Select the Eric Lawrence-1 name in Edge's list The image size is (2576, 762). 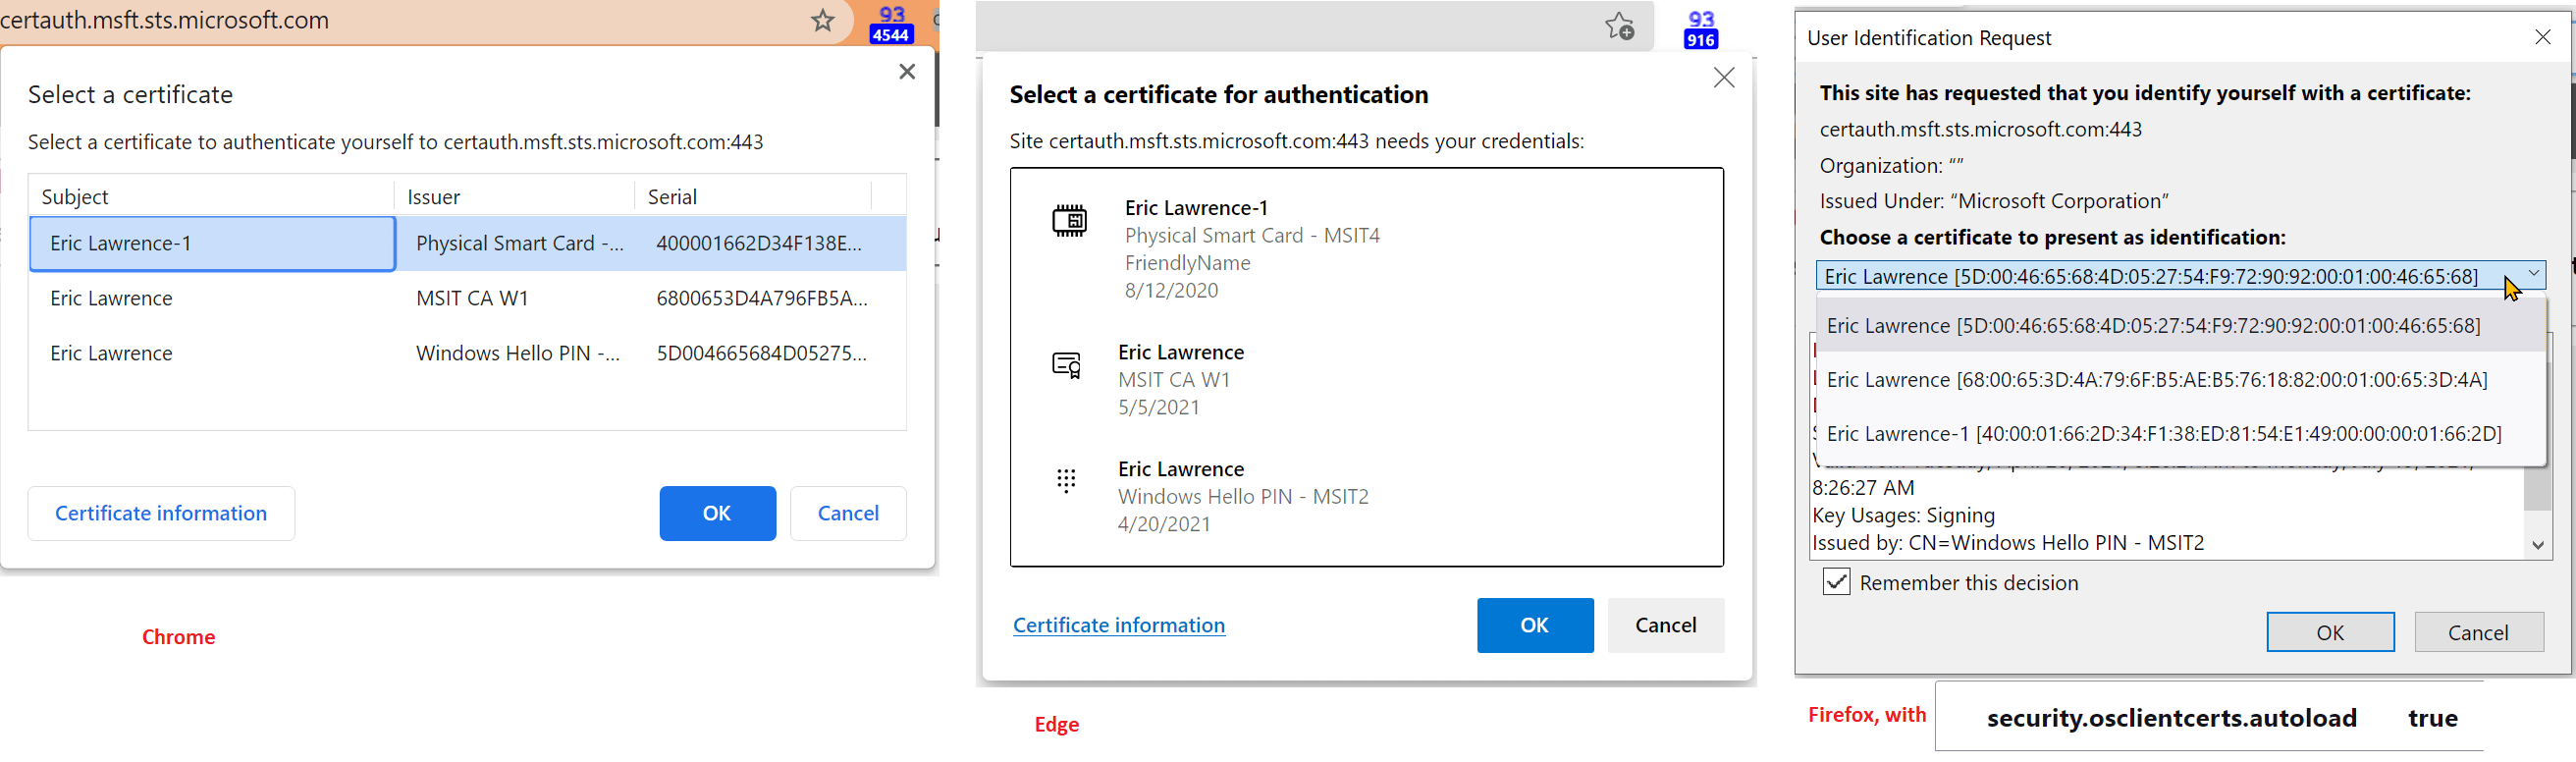coord(1196,207)
